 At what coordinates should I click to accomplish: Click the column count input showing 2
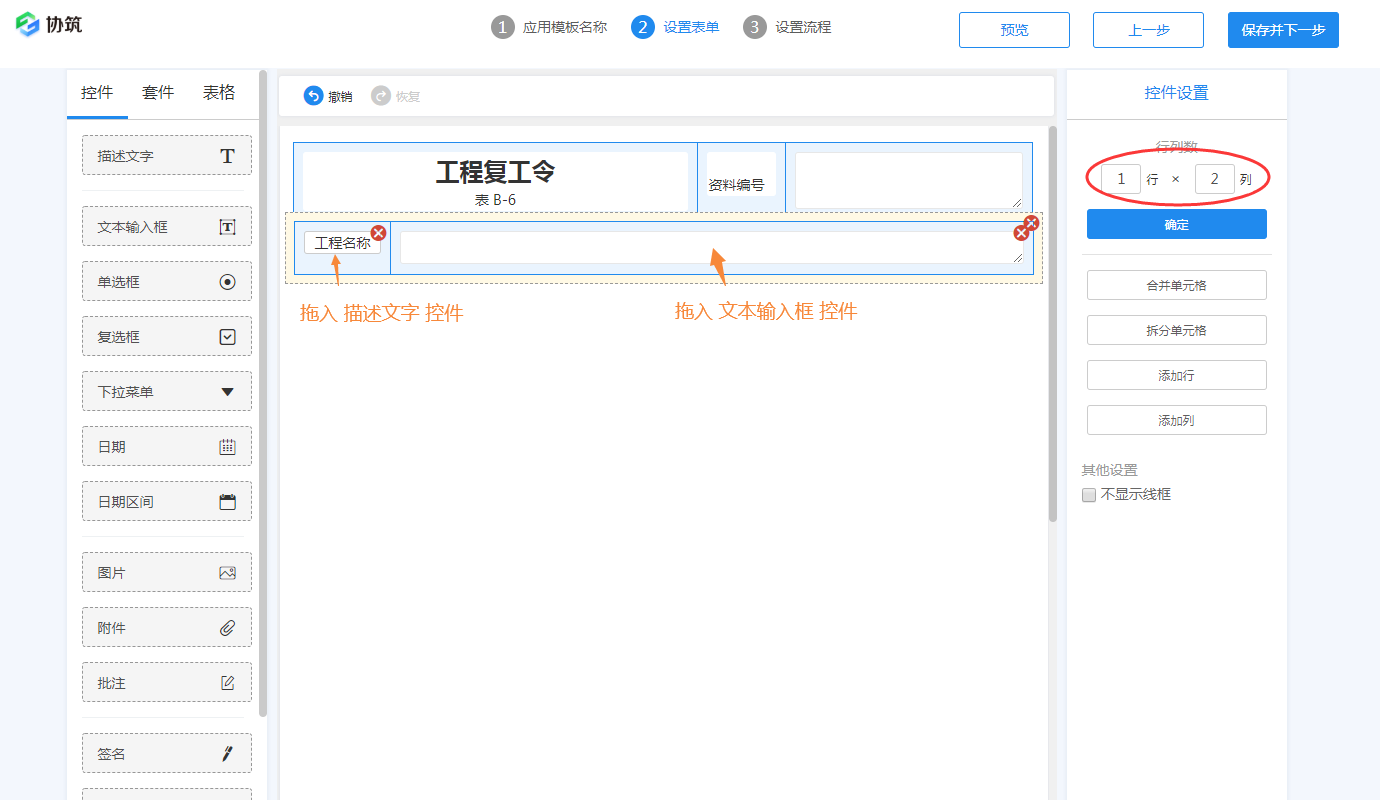click(x=1214, y=178)
